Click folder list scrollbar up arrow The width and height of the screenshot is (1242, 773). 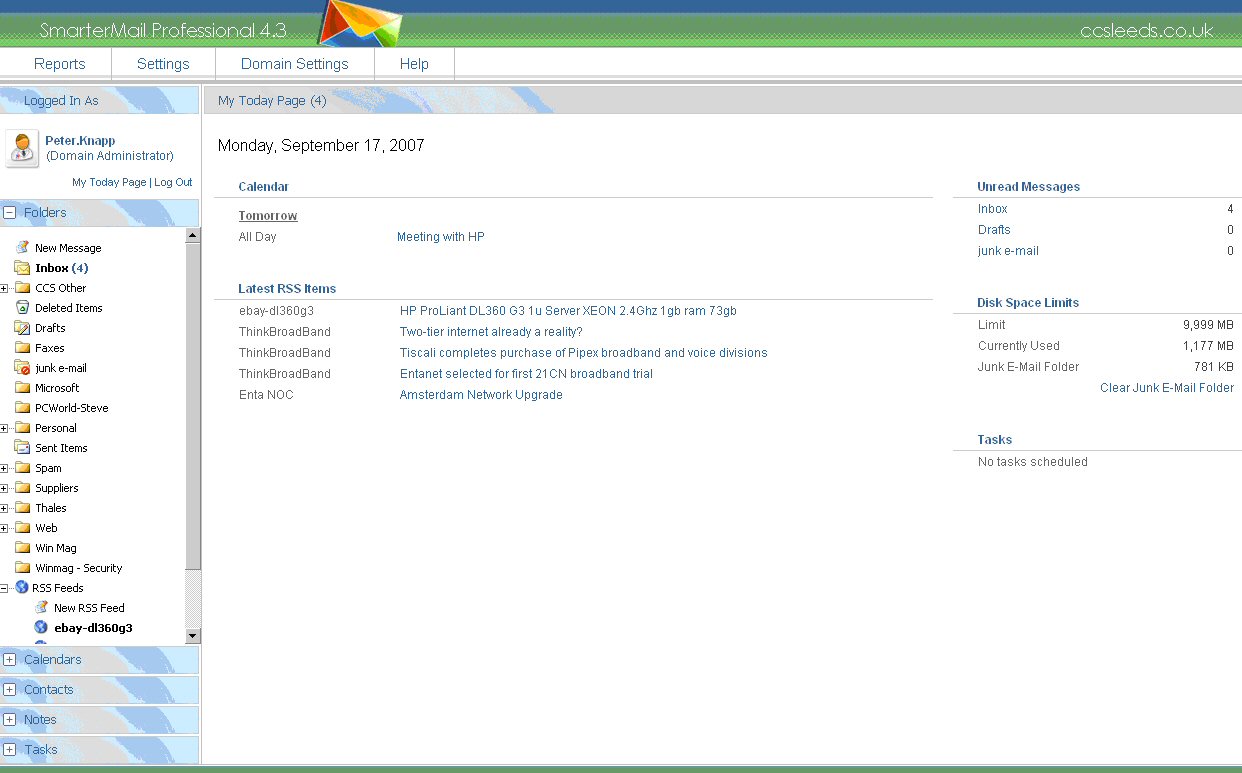pyautogui.click(x=193, y=235)
